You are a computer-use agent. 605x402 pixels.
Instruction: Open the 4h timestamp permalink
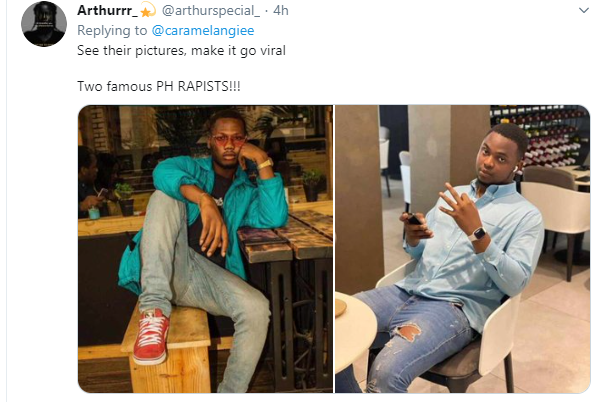[x=281, y=12]
